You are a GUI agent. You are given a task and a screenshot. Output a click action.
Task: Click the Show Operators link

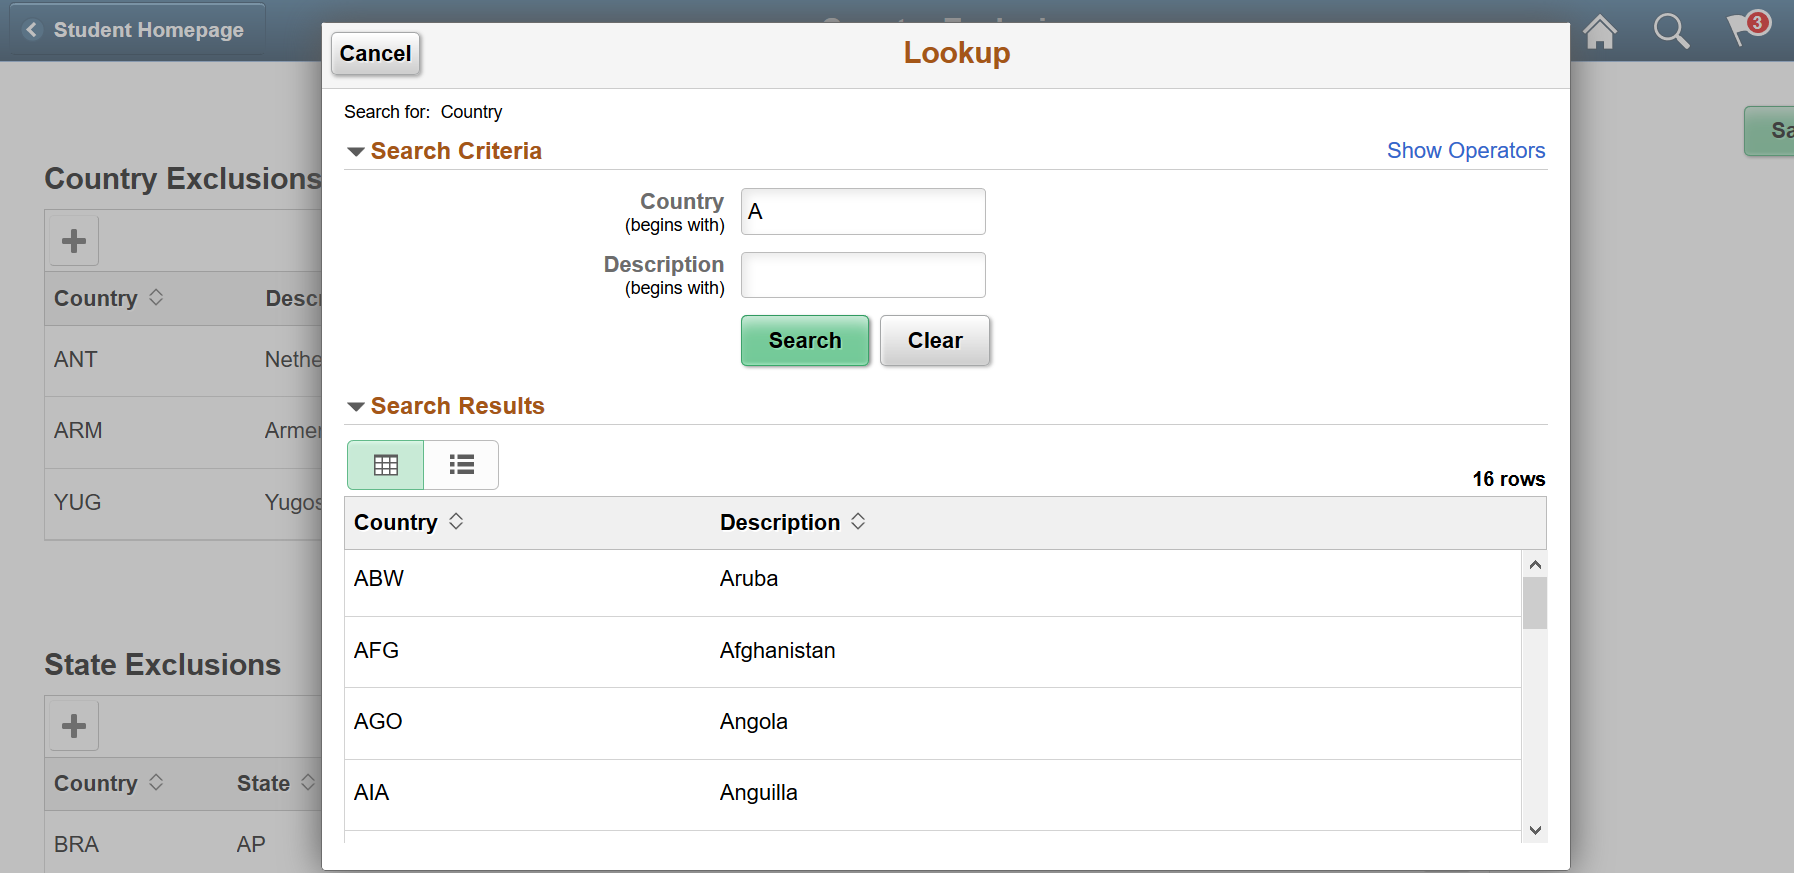pyautogui.click(x=1466, y=150)
